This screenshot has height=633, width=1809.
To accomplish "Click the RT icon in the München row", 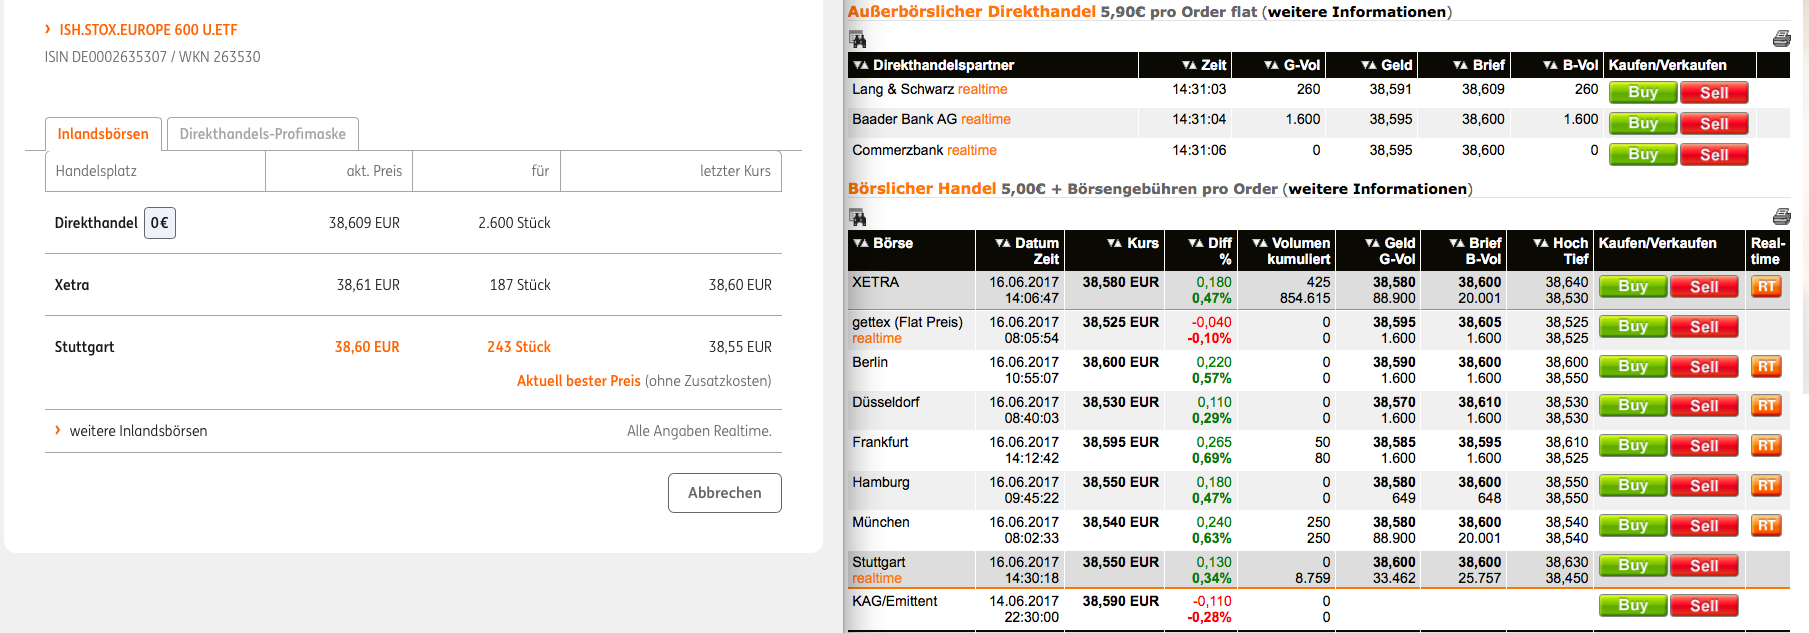I will (1766, 526).
